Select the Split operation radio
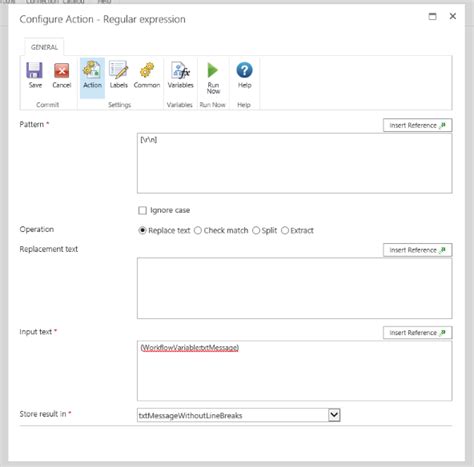Image resolution: width=474 pixels, height=467 pixels. tap(256, 230)
